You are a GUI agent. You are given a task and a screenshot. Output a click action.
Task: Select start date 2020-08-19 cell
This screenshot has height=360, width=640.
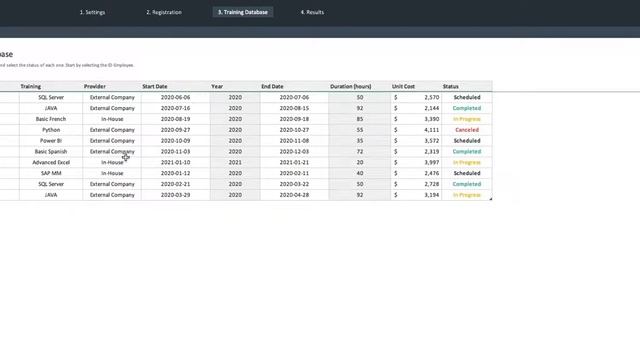[x=176, y=119]
